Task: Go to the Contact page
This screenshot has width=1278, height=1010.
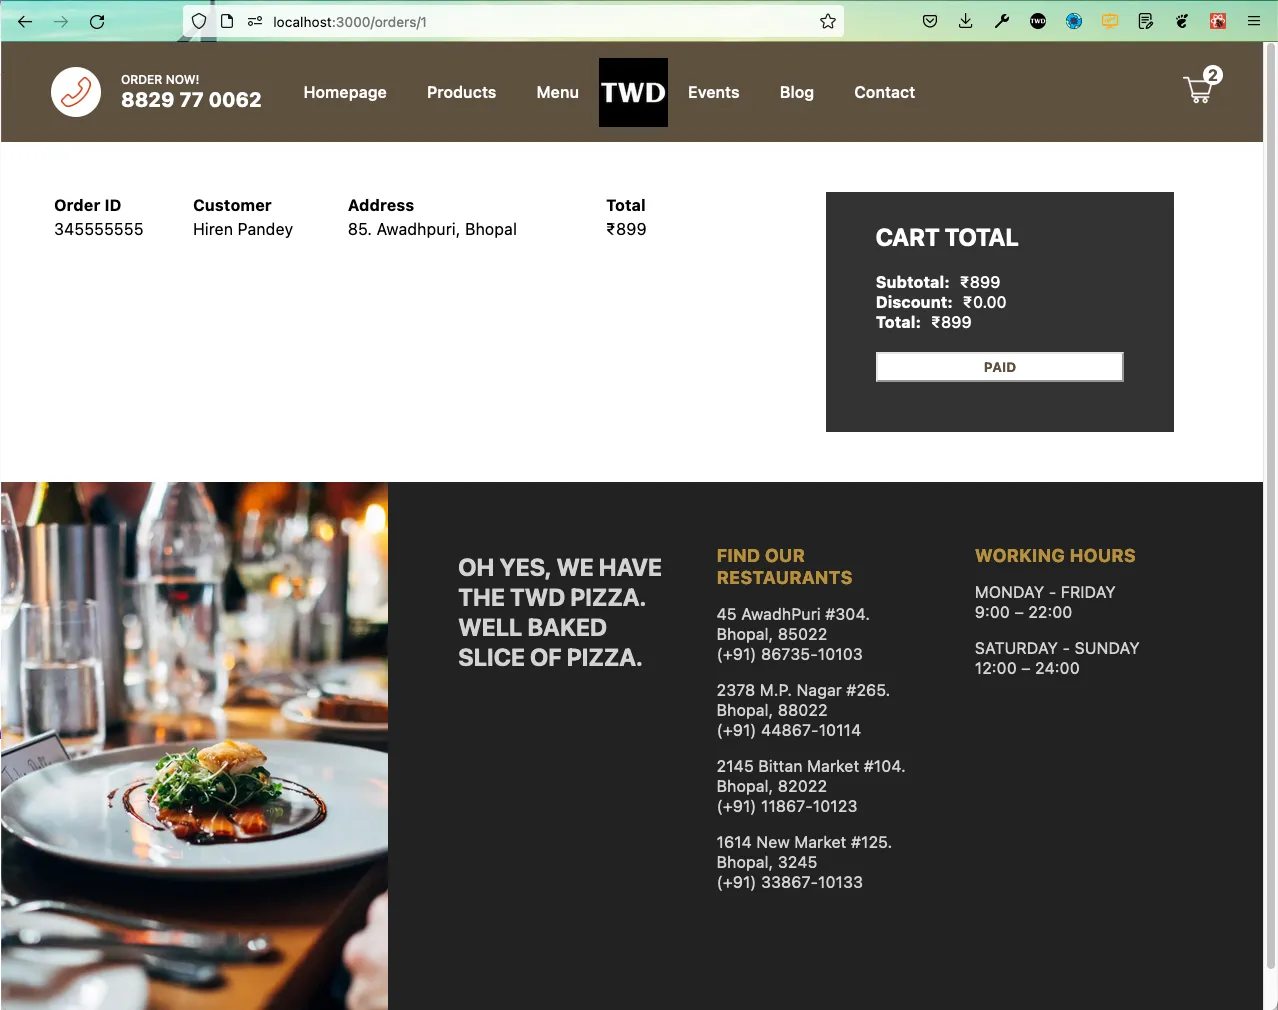Action: pyautogui.click(x=884, y=92)
